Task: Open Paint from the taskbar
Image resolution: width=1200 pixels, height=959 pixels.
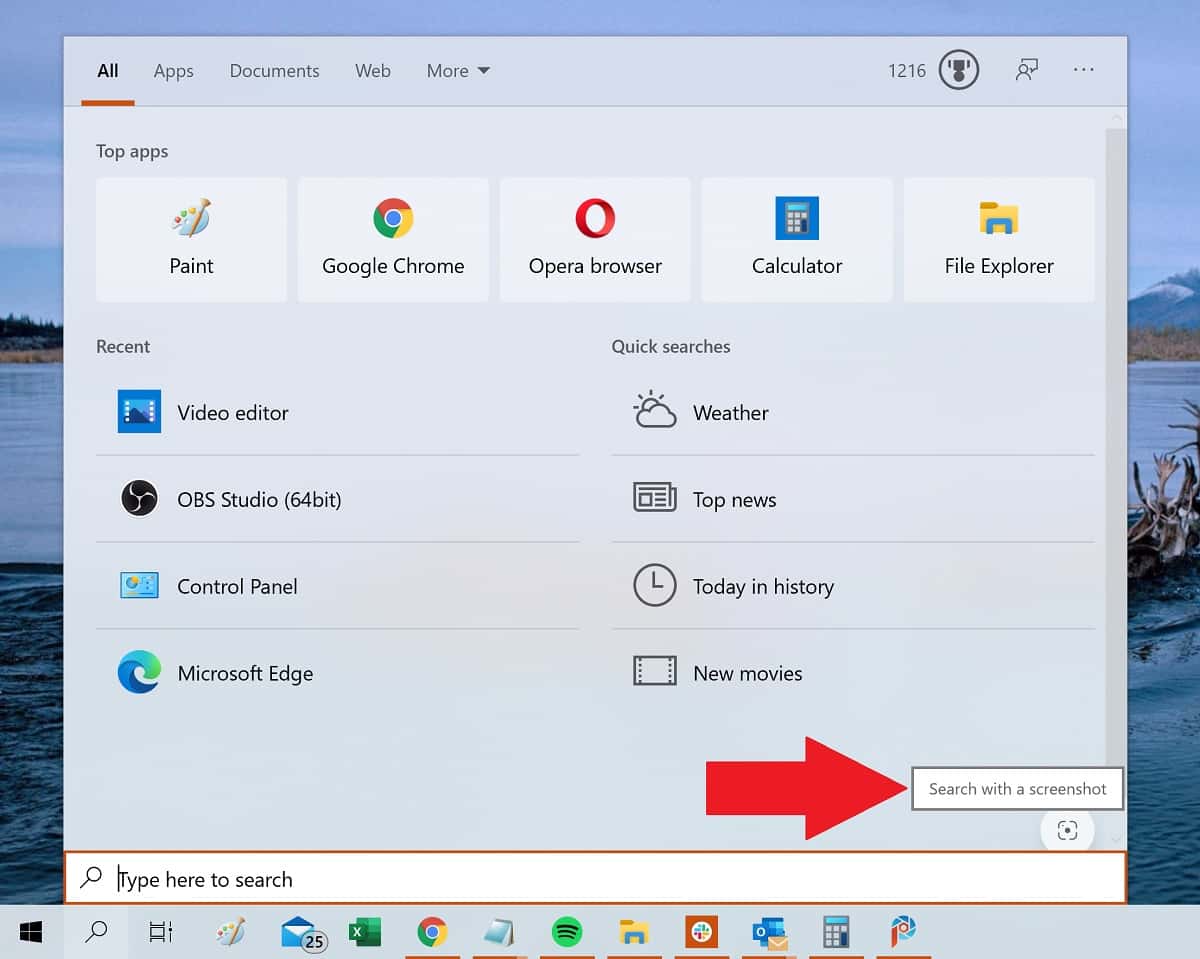Action: click(x=231, y=932)
